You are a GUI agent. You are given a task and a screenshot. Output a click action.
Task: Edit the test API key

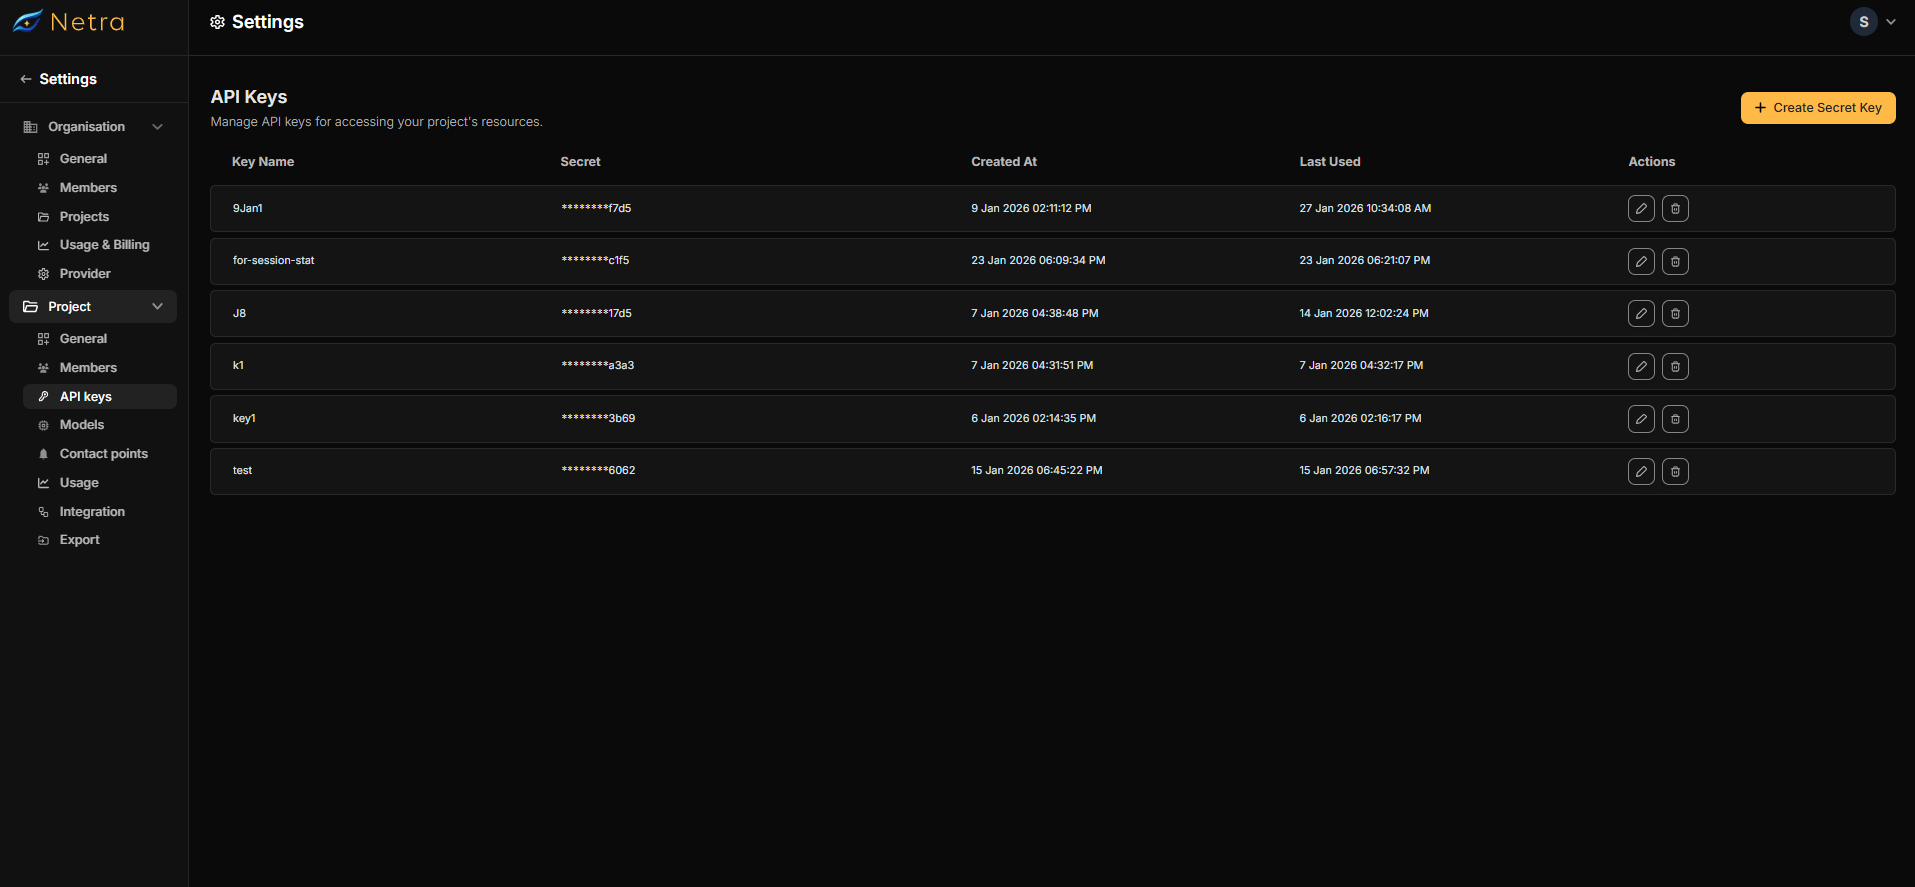pos(1641,471)
